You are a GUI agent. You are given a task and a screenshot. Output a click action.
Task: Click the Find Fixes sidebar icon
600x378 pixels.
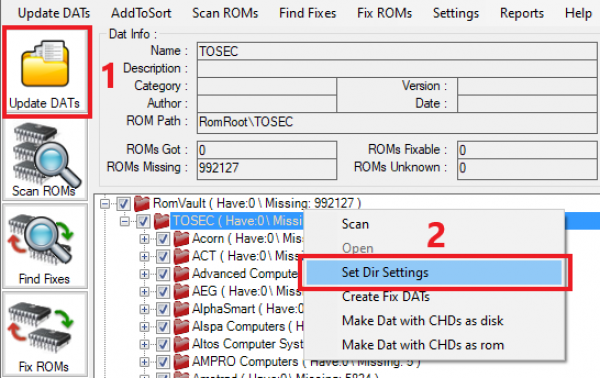42,241
